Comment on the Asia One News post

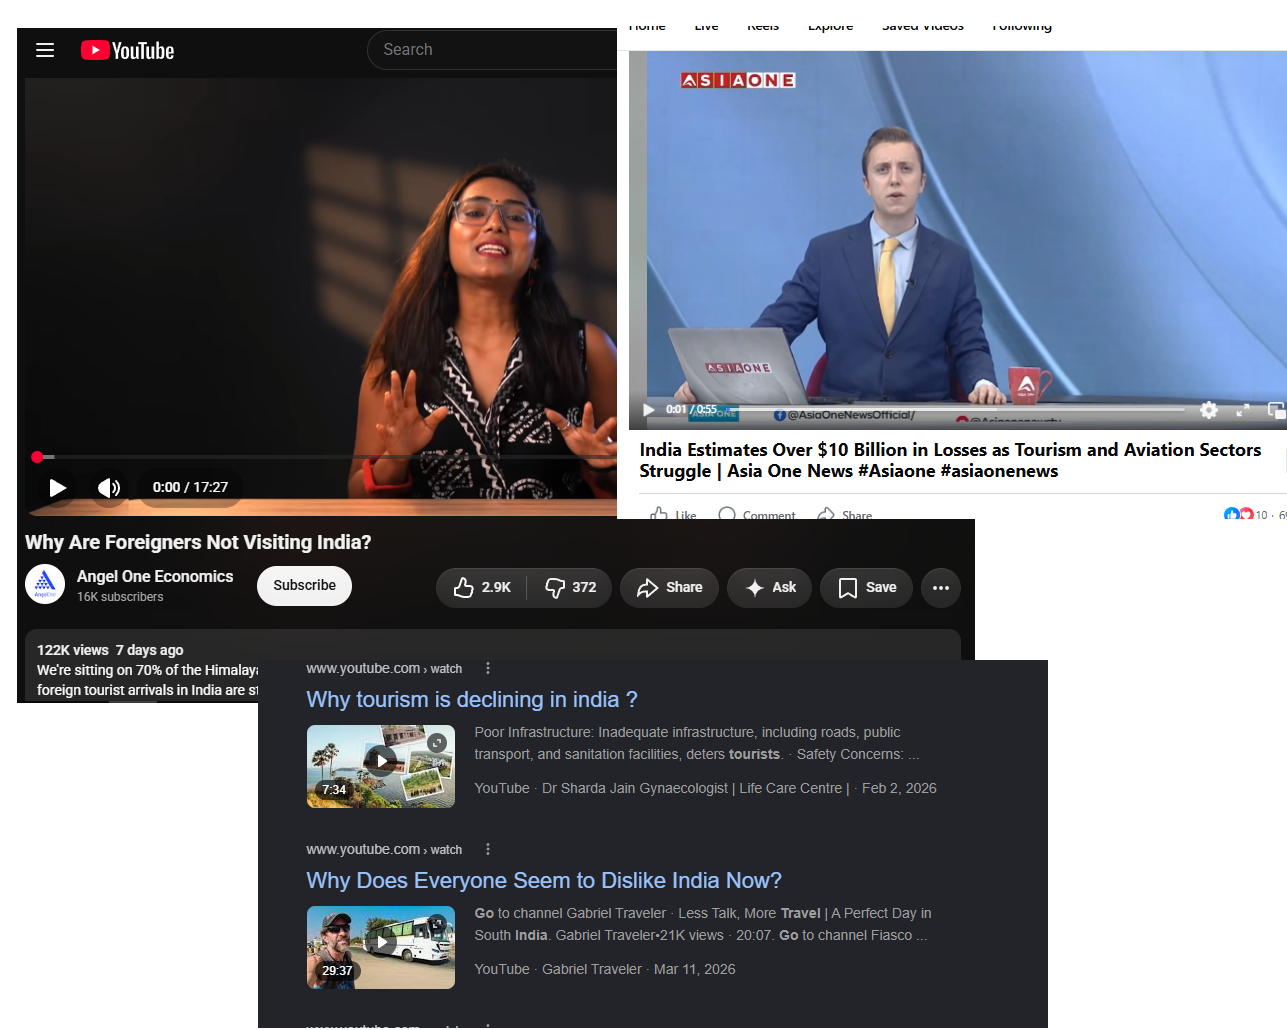(757, 515)
